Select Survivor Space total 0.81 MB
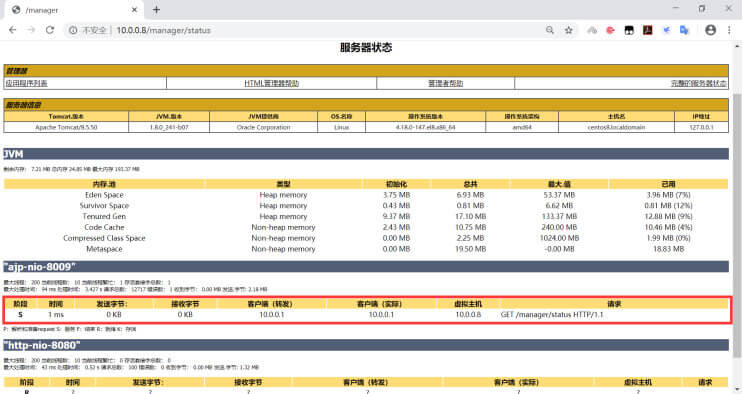Screen dimensions: 742x394 point(470,206)
